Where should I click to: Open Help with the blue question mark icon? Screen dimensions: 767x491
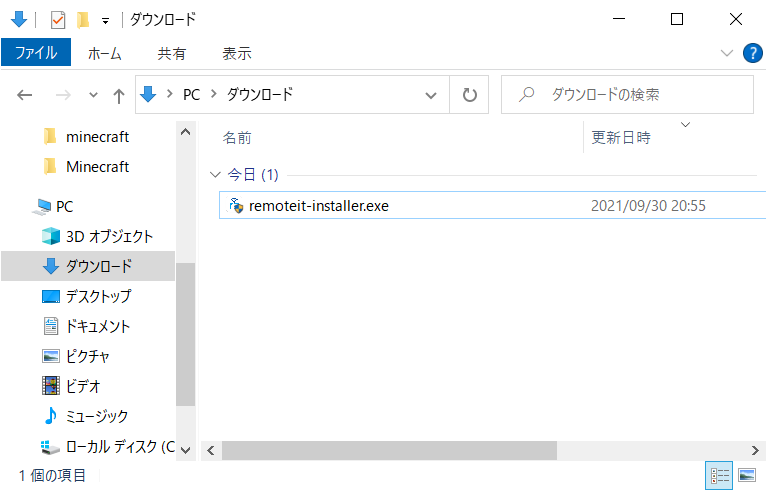[752, 53]
